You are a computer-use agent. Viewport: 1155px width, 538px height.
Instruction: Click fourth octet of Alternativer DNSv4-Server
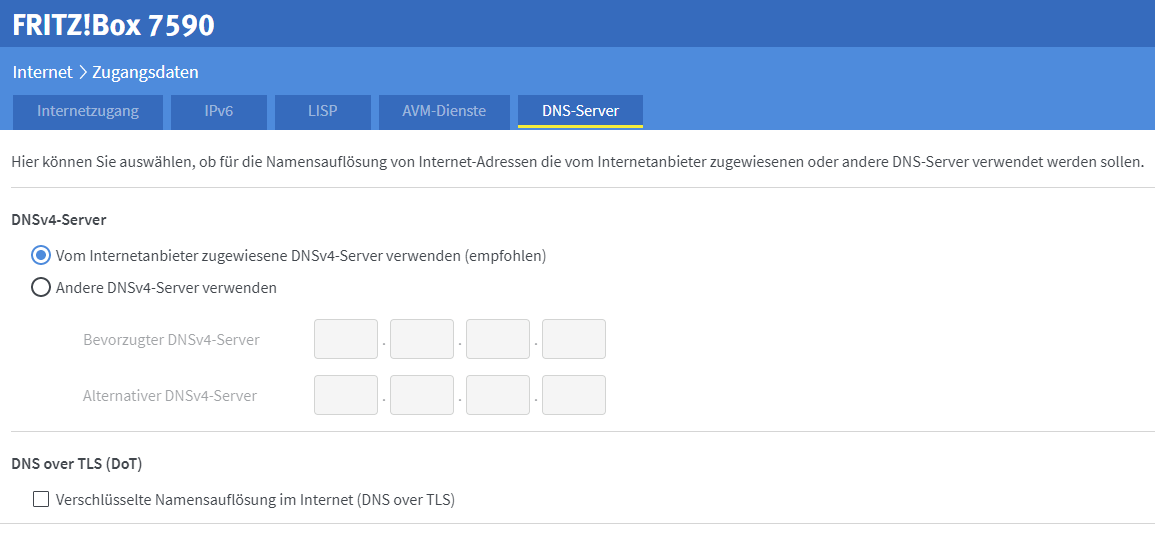(x=574, y=395)
